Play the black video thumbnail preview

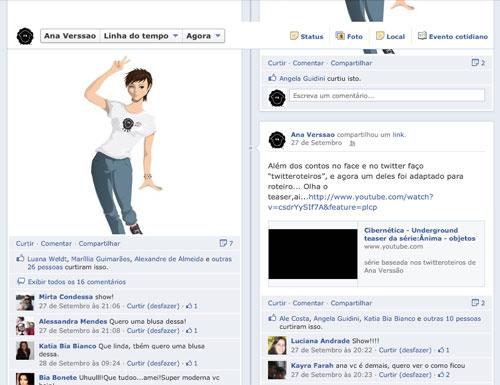(313, 254)
